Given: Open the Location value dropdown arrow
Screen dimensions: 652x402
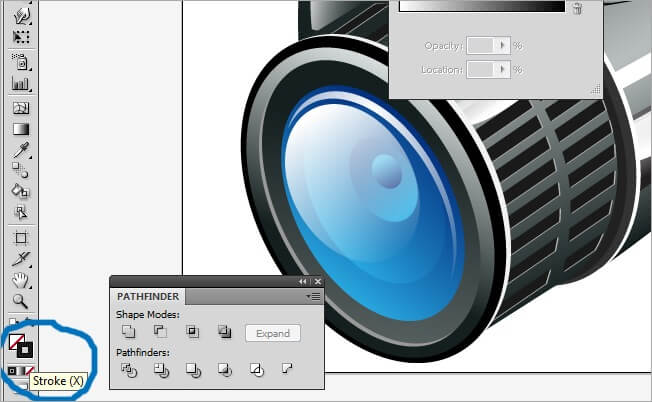Looking at the screenshot, I should click(x=502, y=69).
